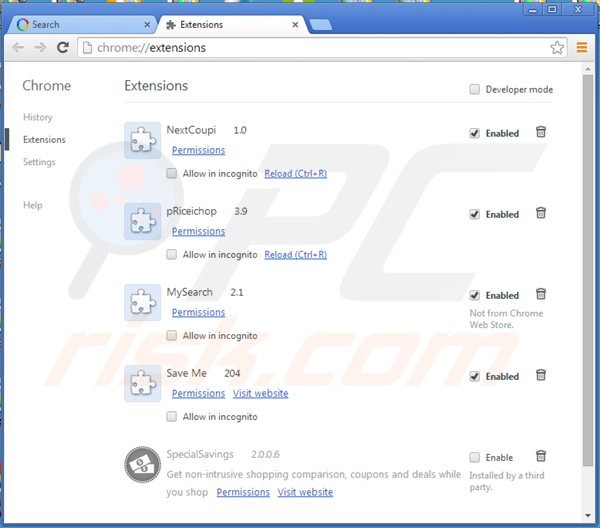View NextCoupi Permissions
The image size is (600, 528).
(x=198, y=150)
